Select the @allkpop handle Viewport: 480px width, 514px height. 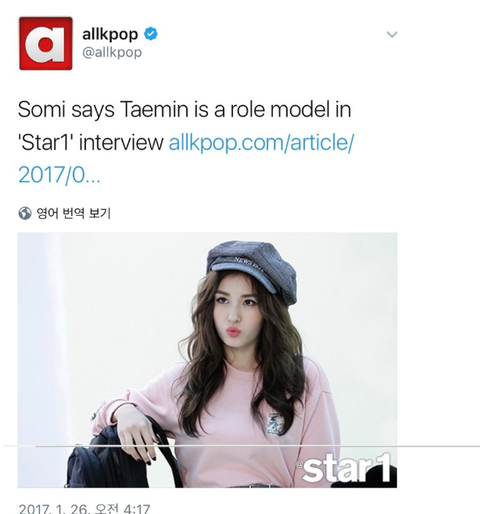(x=112, y=53)
